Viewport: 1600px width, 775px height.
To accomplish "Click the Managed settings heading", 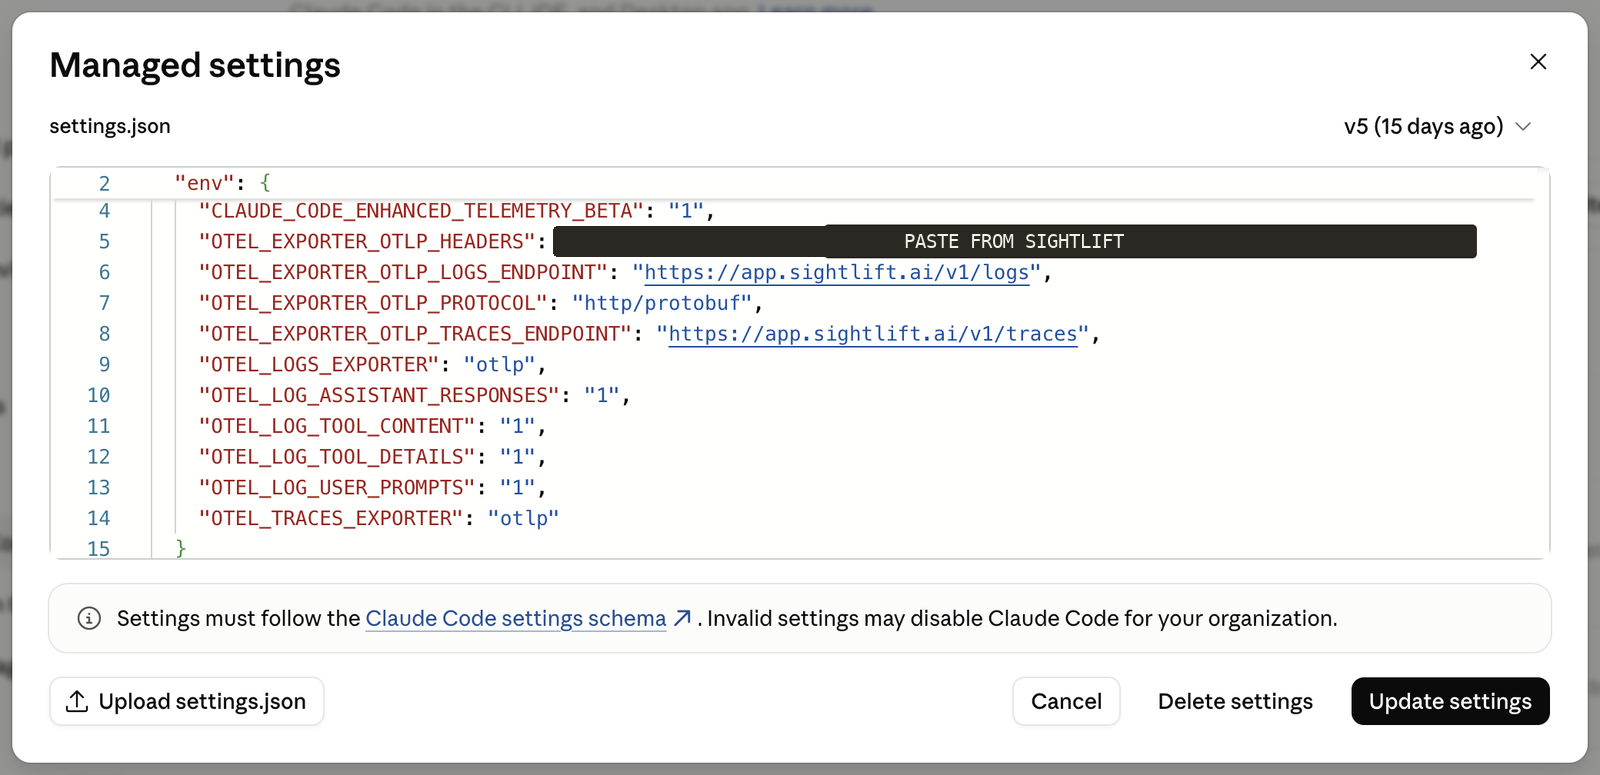I will 195,65.
